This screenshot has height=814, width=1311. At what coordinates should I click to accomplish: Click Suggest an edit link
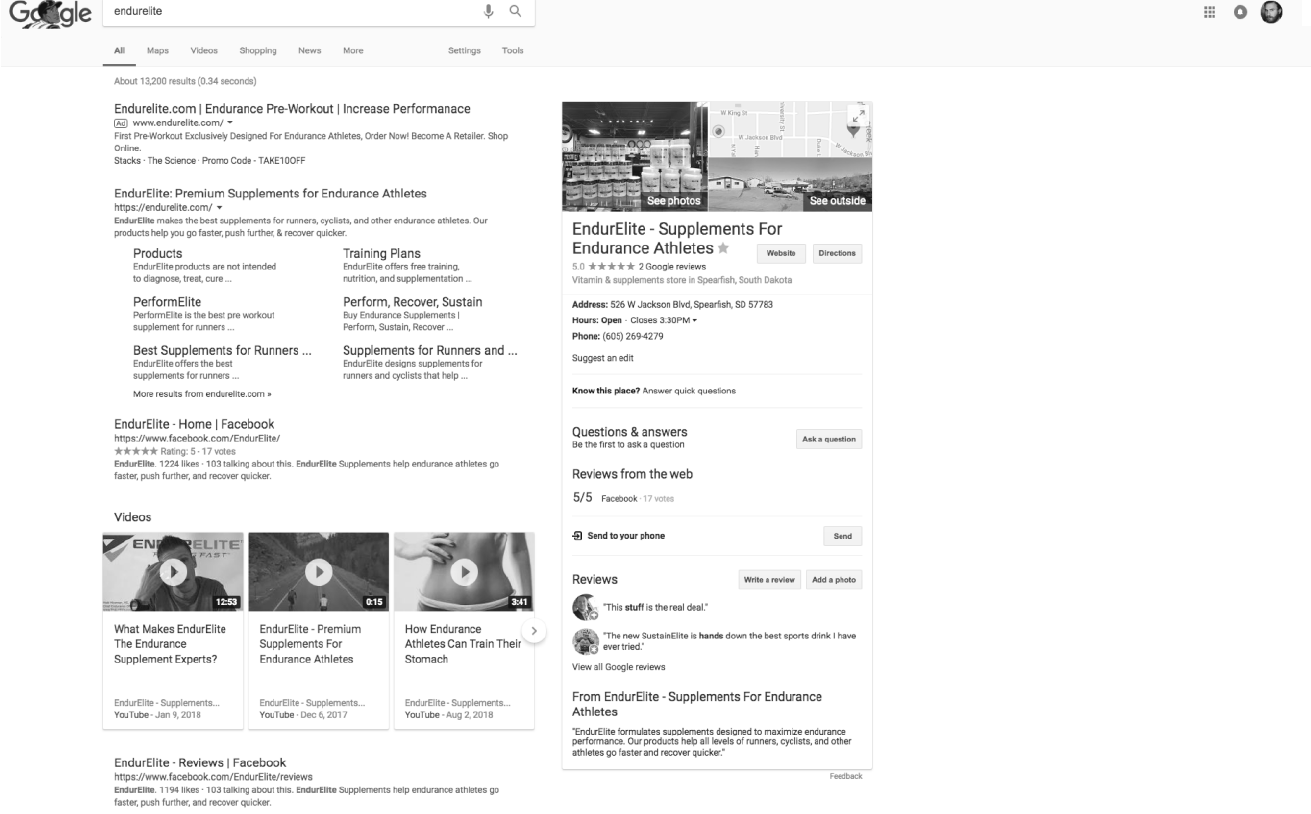(x=603, y=358)
